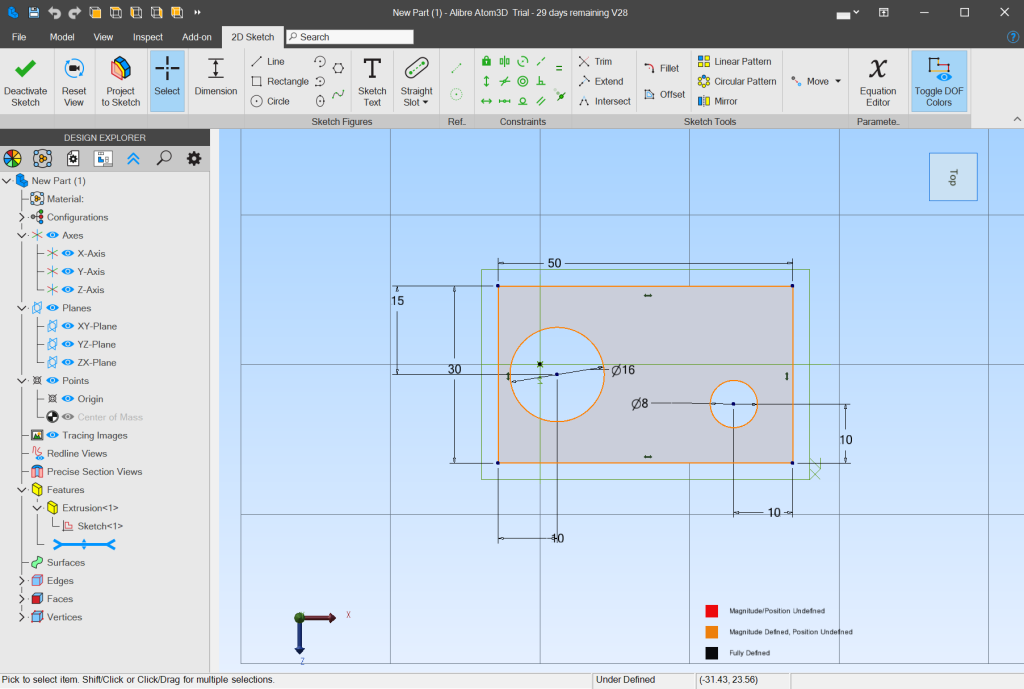
Task: Open the Straight Slot dropdown arrow
Action: [425, 103]
